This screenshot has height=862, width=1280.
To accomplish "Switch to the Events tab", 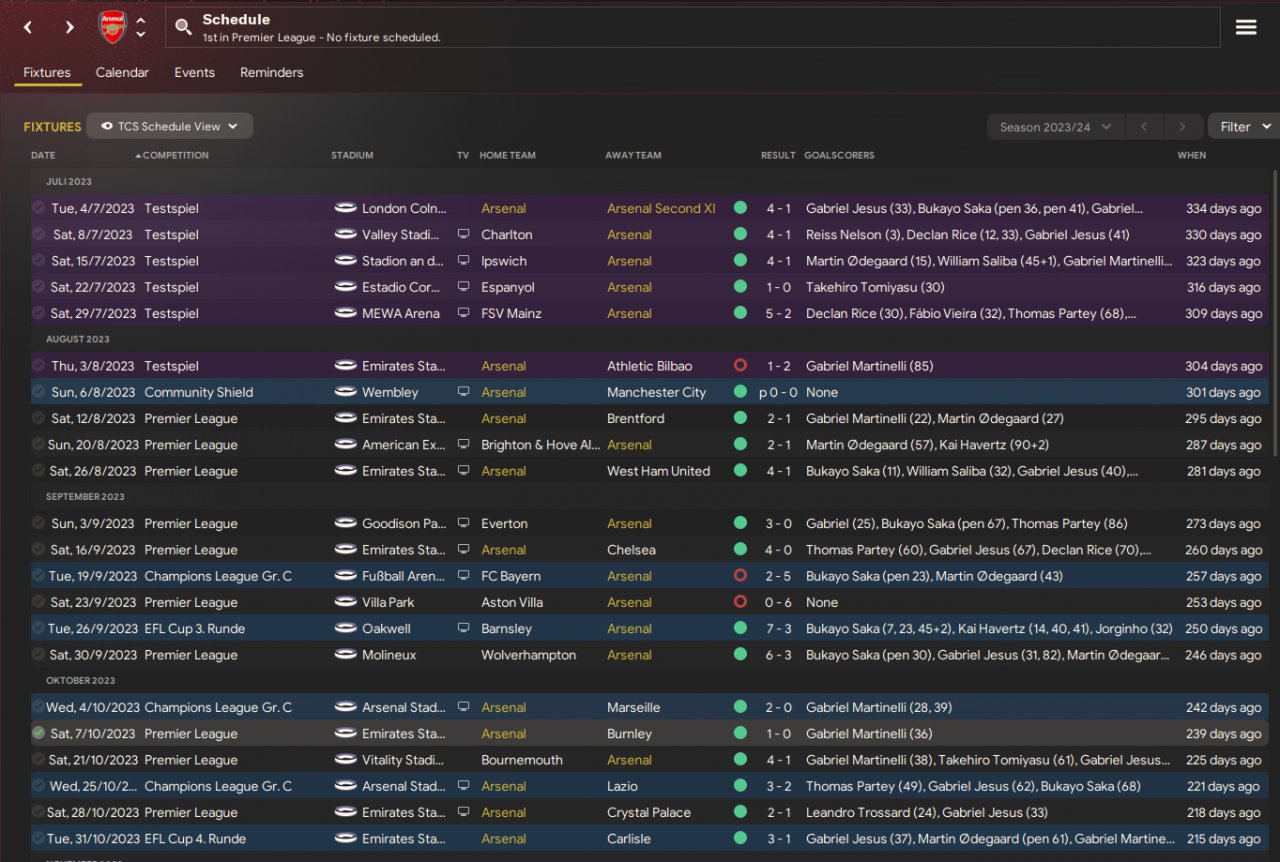I will coord(194,72).
